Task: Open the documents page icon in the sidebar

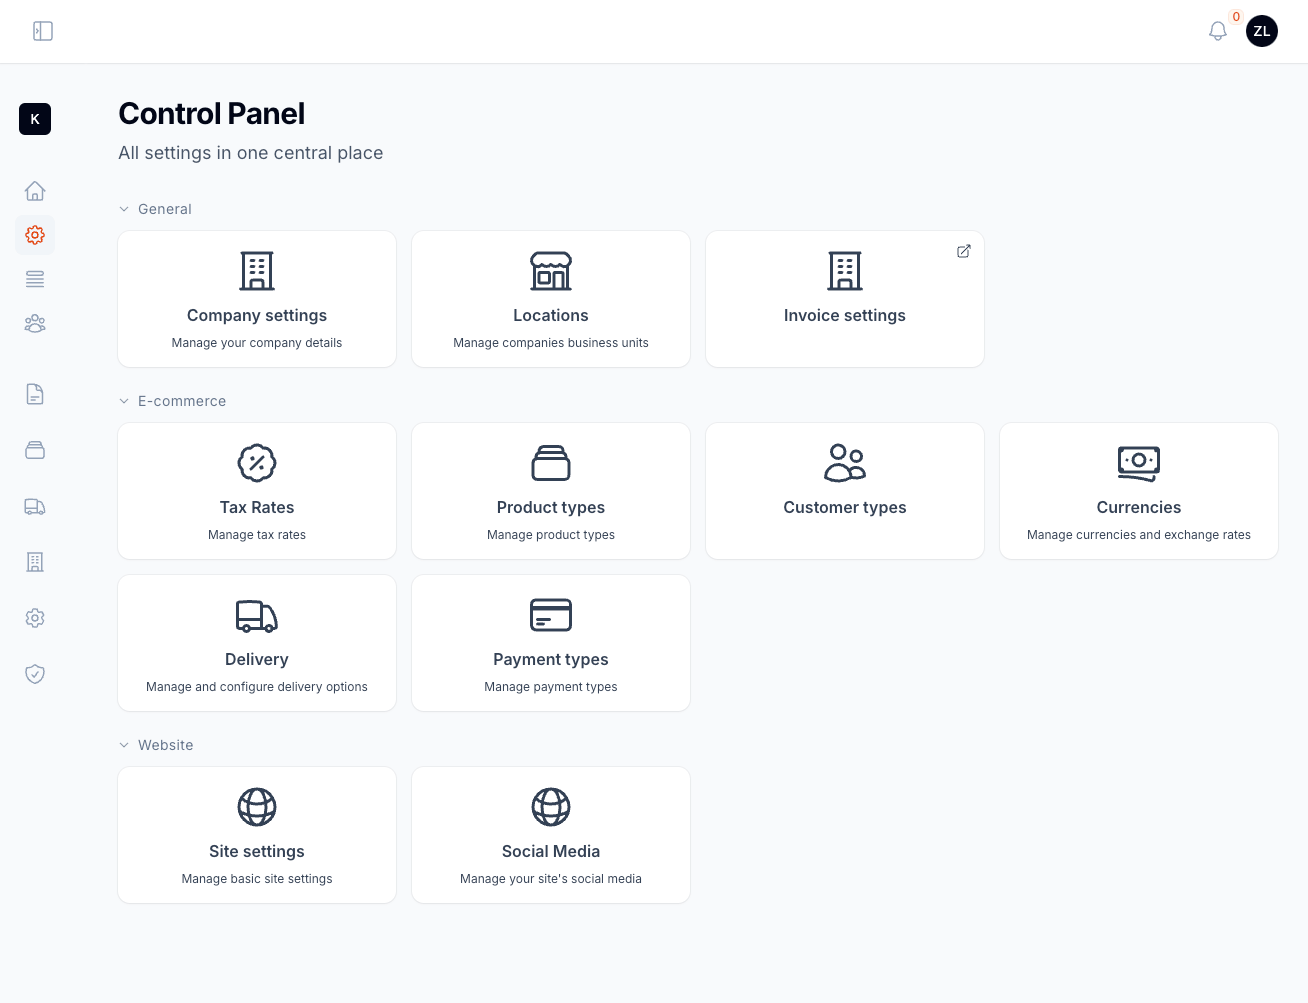Action: coord(35,394)
